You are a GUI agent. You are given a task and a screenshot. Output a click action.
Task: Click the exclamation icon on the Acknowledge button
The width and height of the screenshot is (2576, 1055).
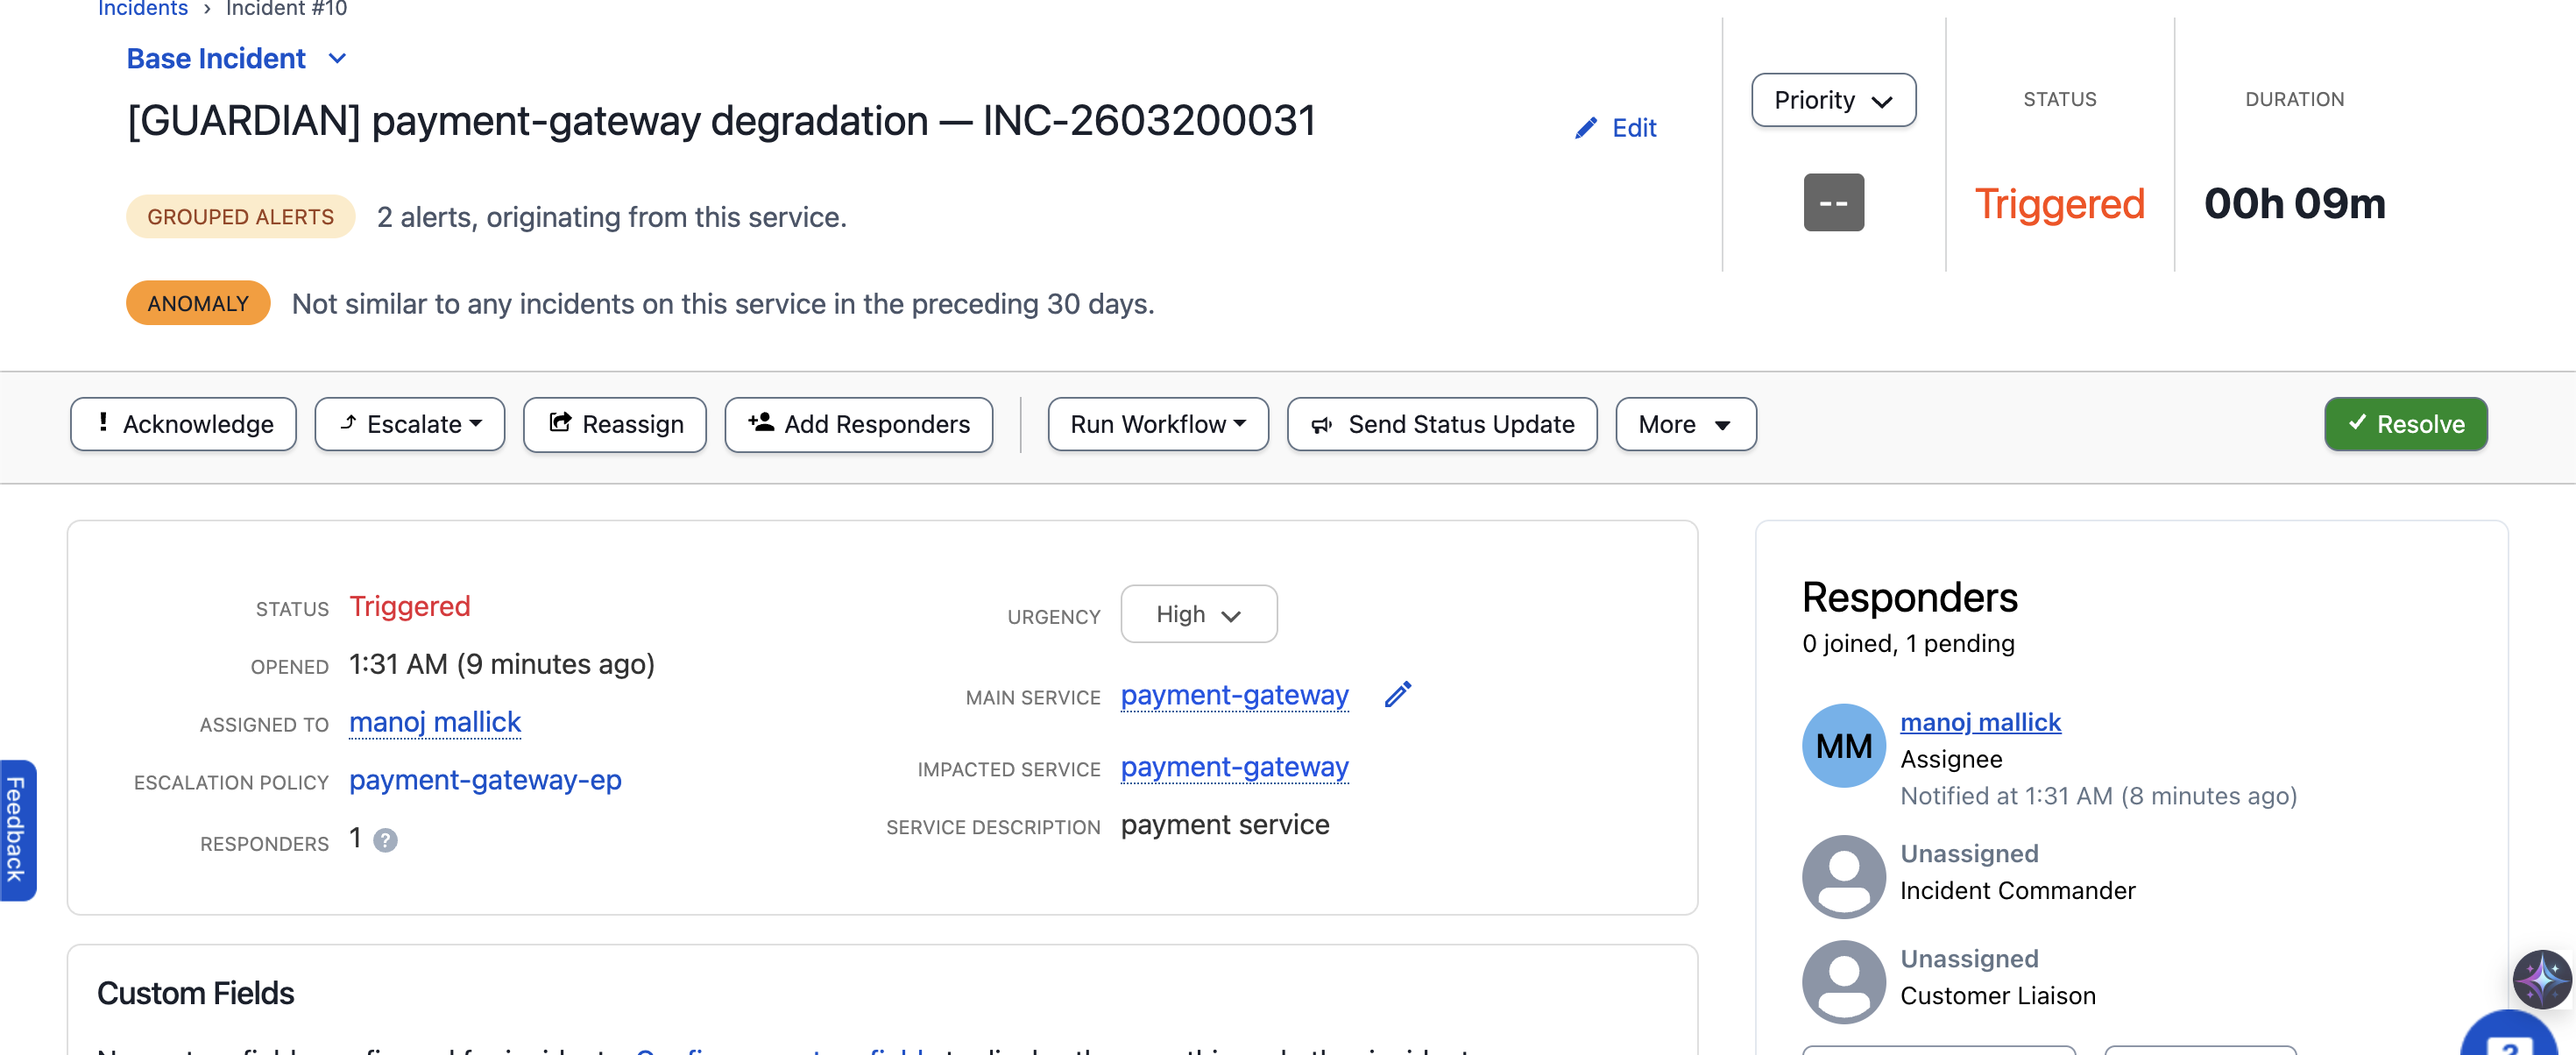pos(104,423)
